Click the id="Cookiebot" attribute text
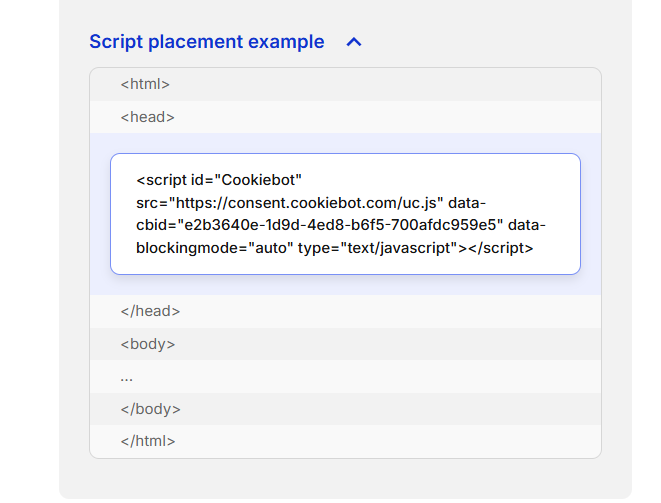 [246, 180]
